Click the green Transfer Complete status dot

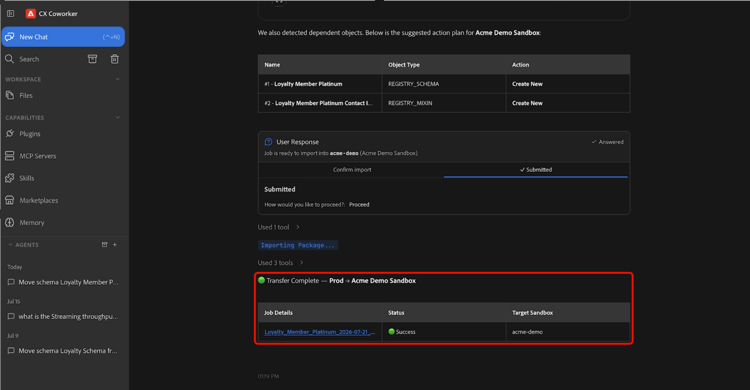[261, 280]
